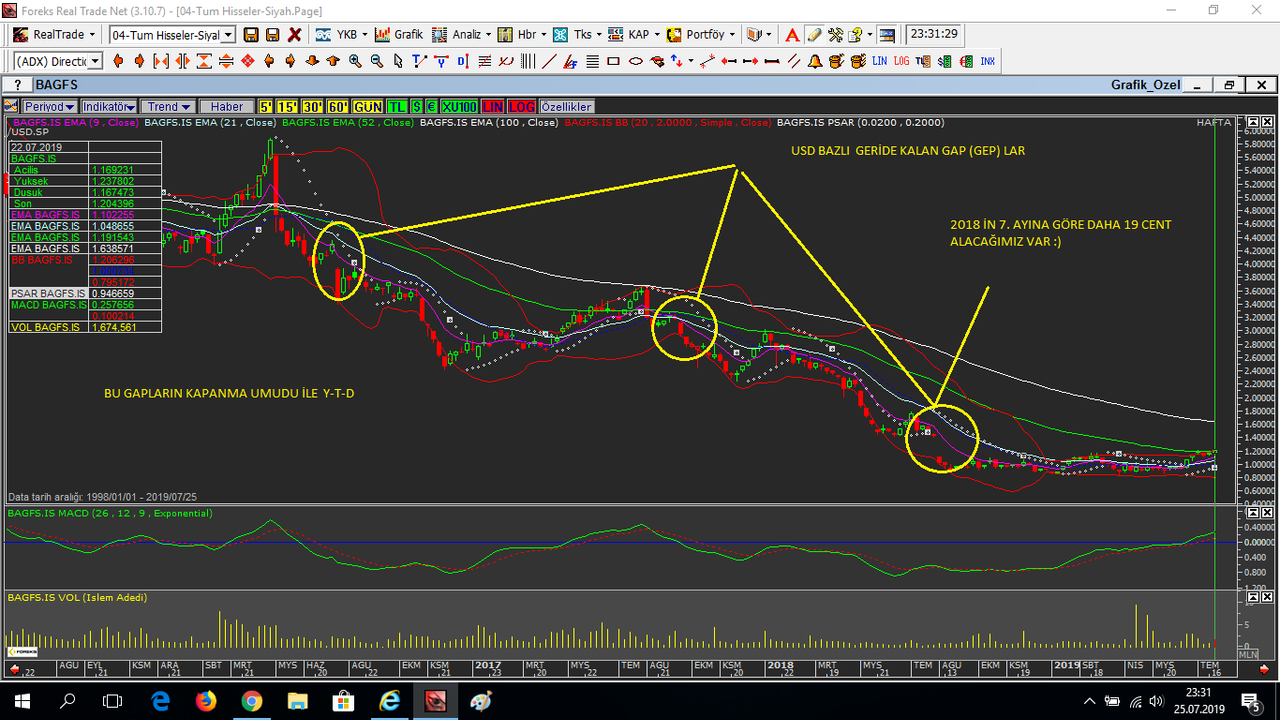
Task: Restore the Grafik_Ozel chart window
Action: point(1229,85)
